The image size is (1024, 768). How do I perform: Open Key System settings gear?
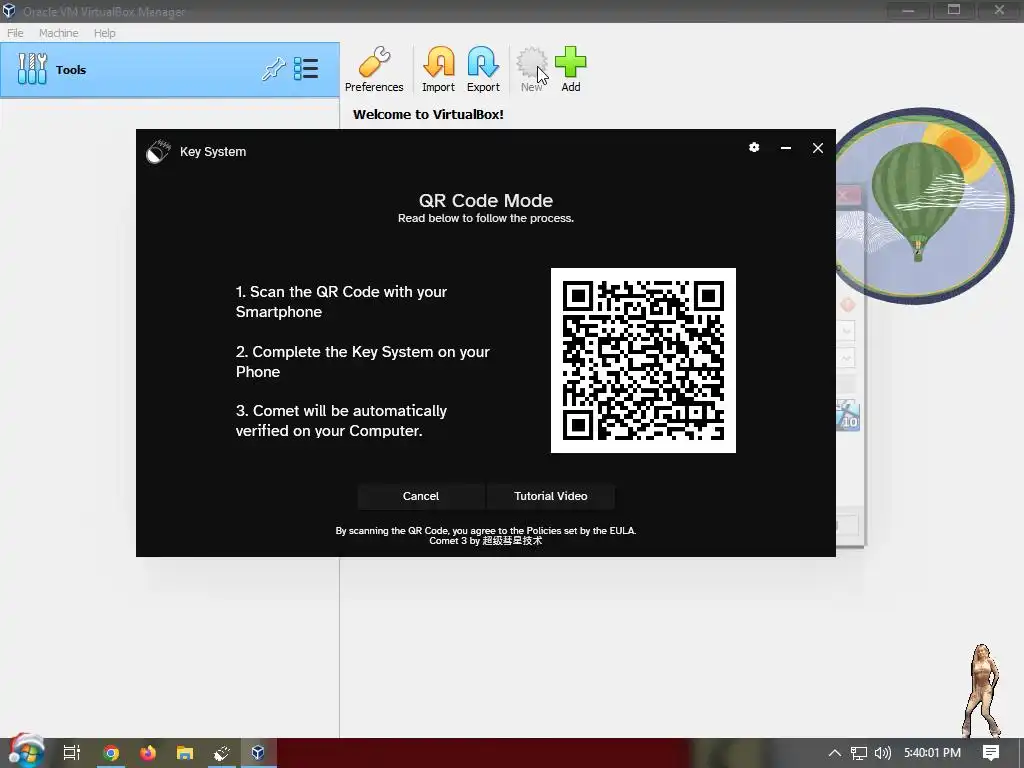754,148
